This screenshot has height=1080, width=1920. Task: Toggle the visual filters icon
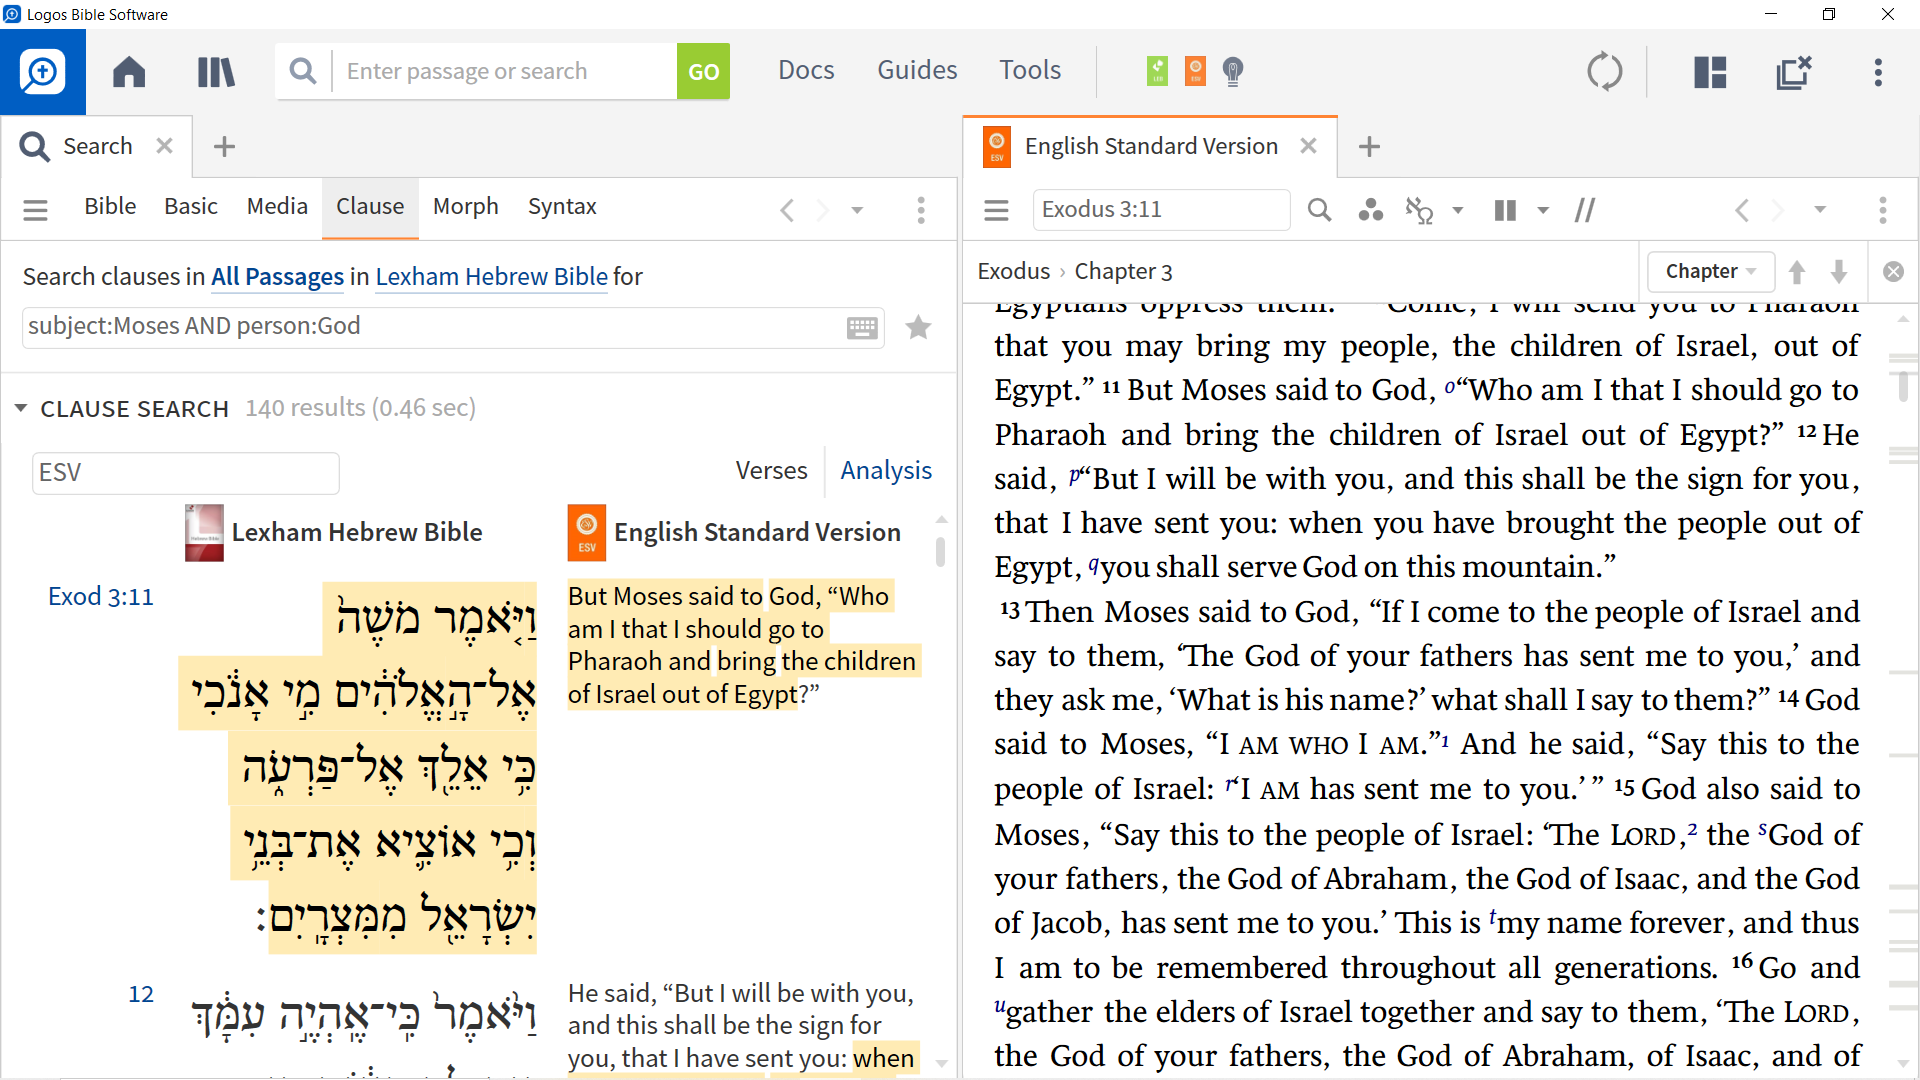[1371, 210]
